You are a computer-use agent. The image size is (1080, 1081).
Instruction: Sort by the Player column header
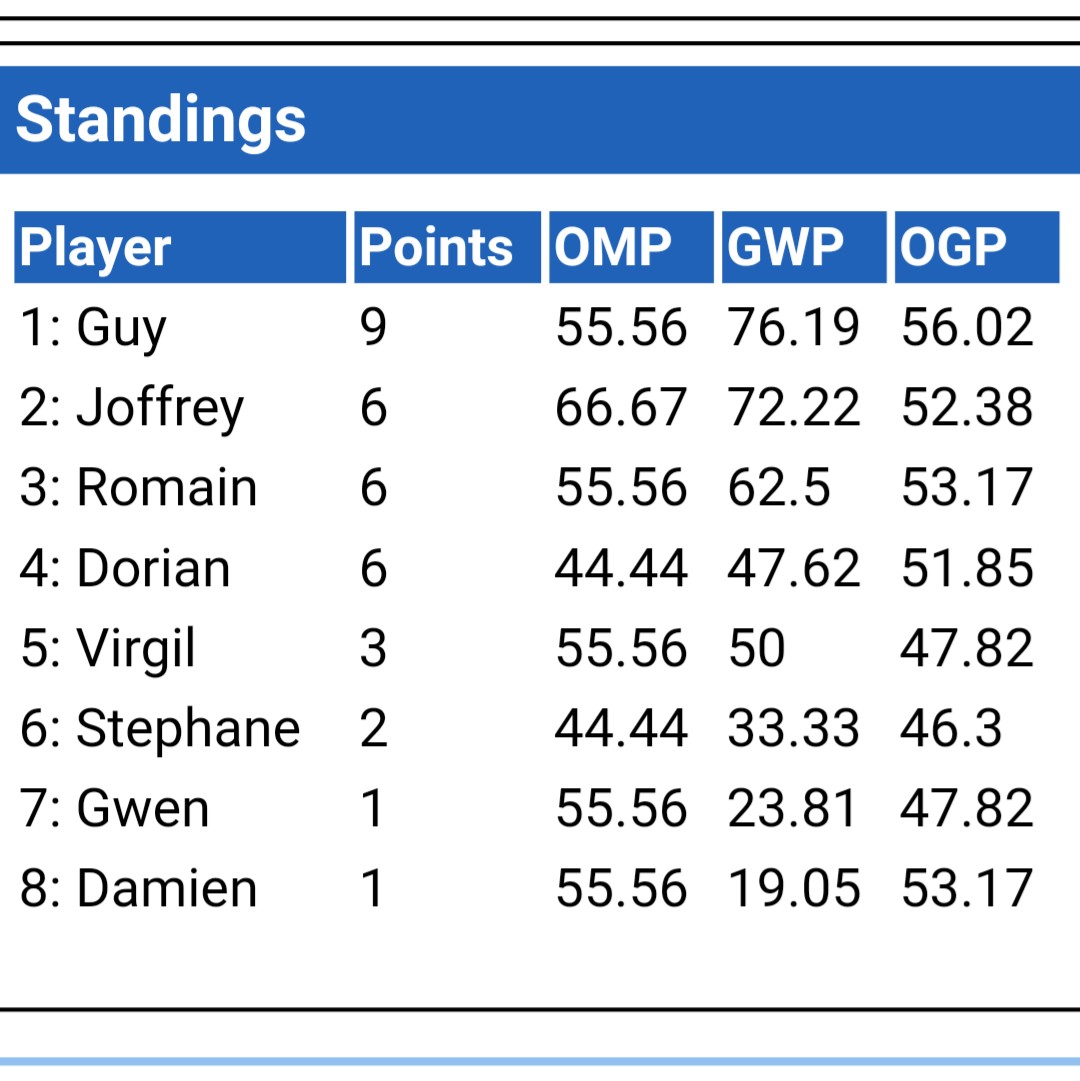click(96, 248)
